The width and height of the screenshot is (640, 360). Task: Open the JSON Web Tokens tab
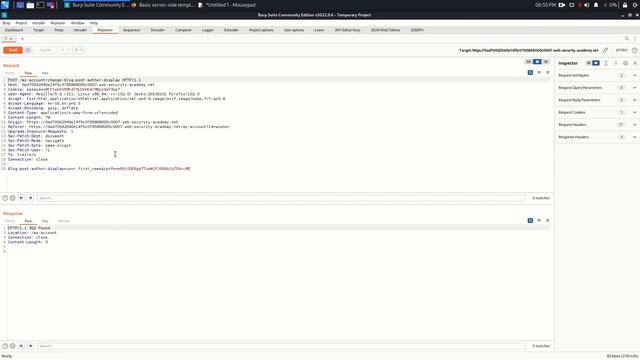pyautogui.click(x=385, y=30)
